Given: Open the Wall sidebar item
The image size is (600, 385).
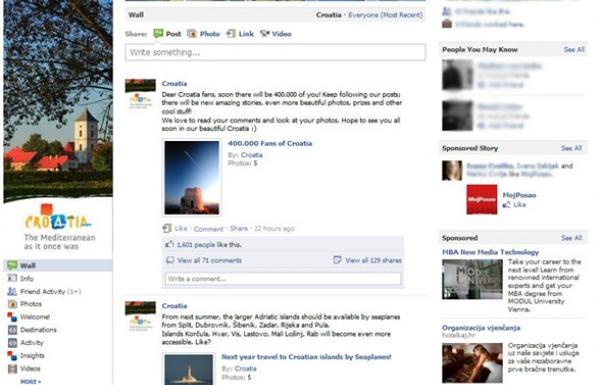Looking at the screenshot, I should [58, 265].
